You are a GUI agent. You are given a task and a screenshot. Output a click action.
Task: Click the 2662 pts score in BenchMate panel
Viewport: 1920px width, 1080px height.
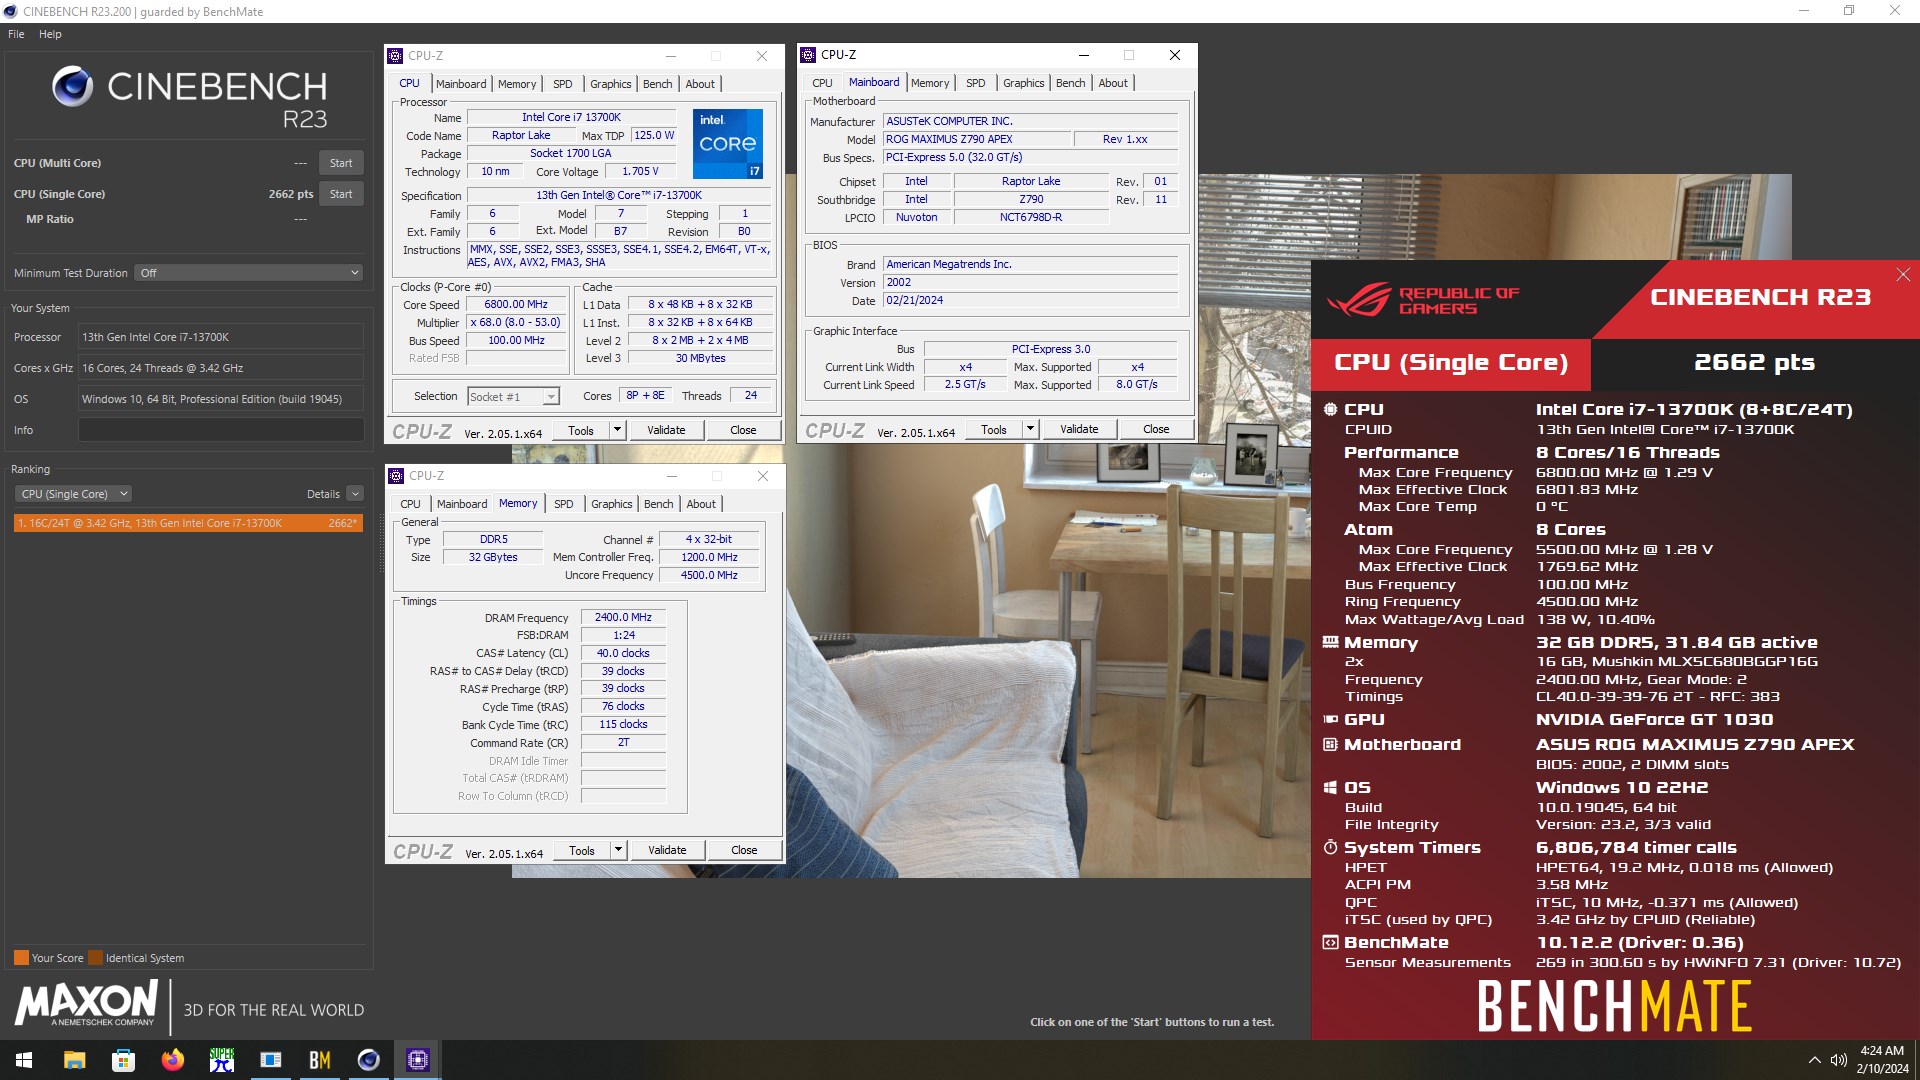pyautogui.click(x=1754, y=362)
